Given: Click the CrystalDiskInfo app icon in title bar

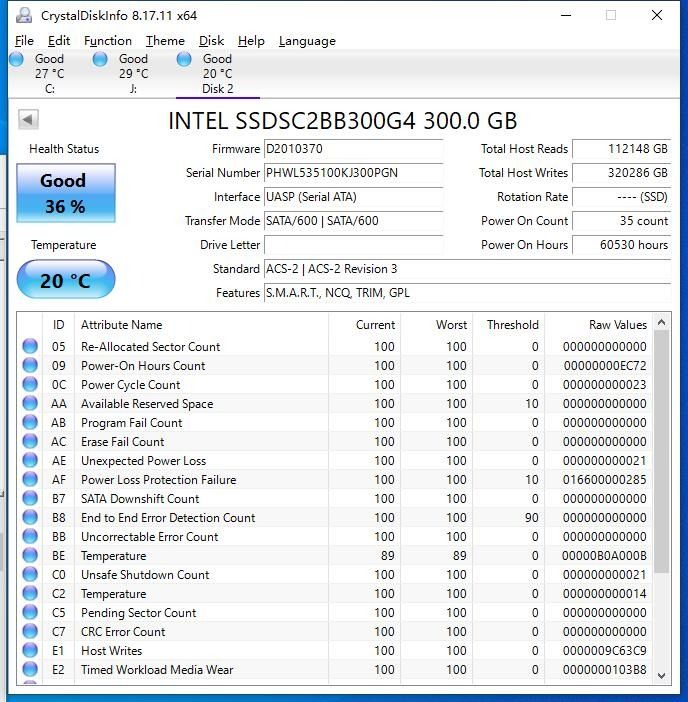Looking at the screenshot, I should (24, 16).
